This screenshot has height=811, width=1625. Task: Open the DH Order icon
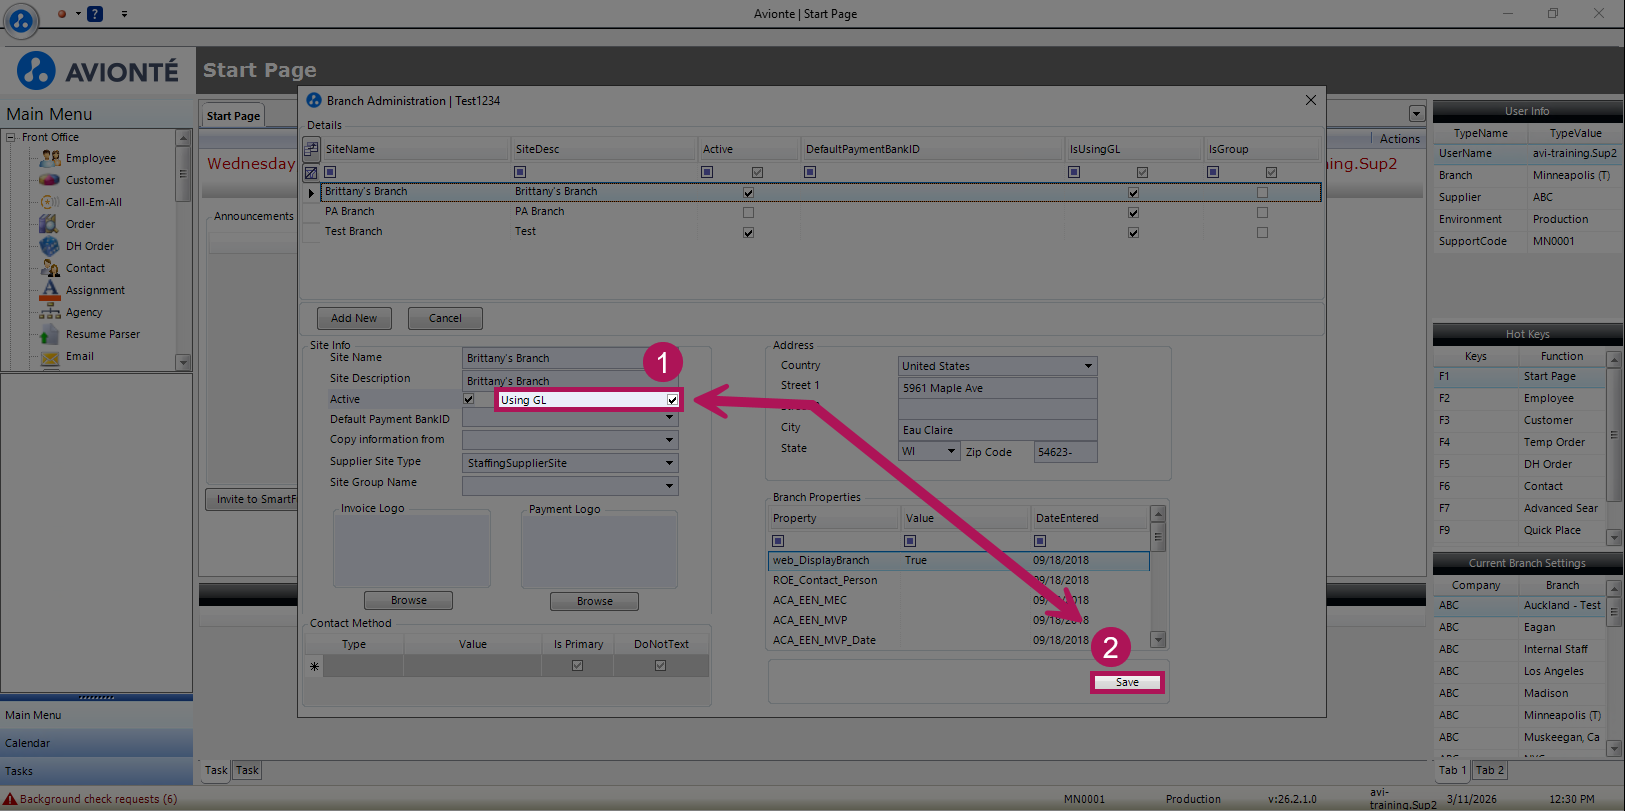click(50, 246)
